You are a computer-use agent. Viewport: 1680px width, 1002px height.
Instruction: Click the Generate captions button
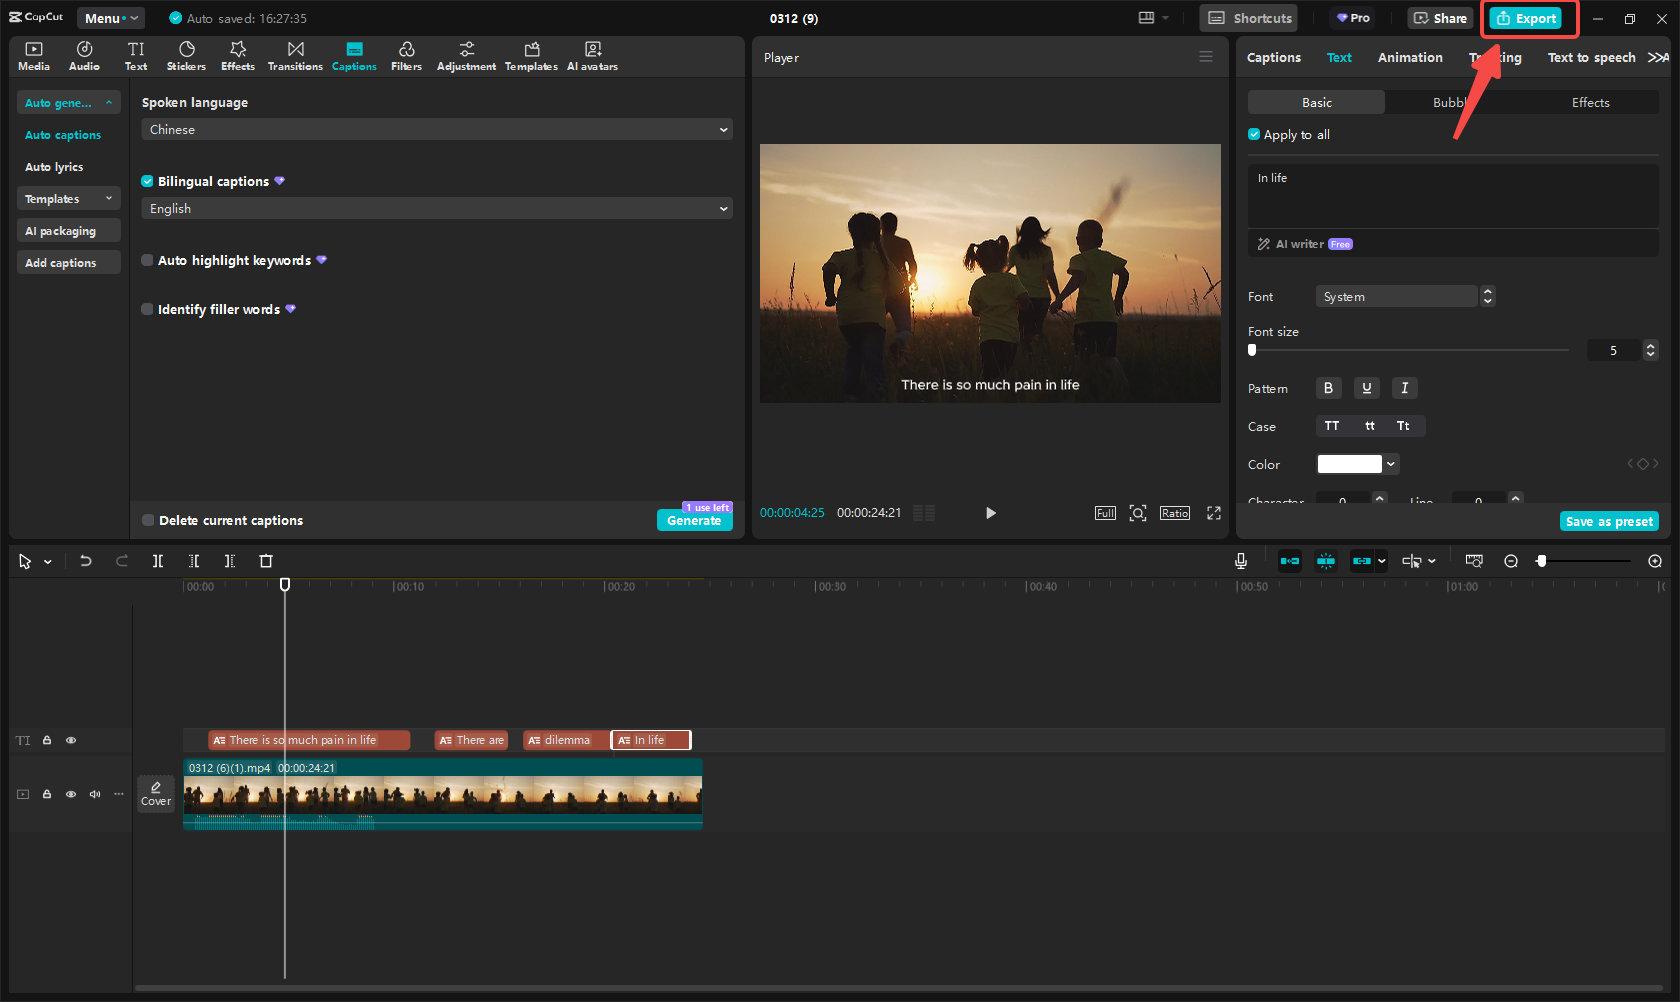[694, 521]
